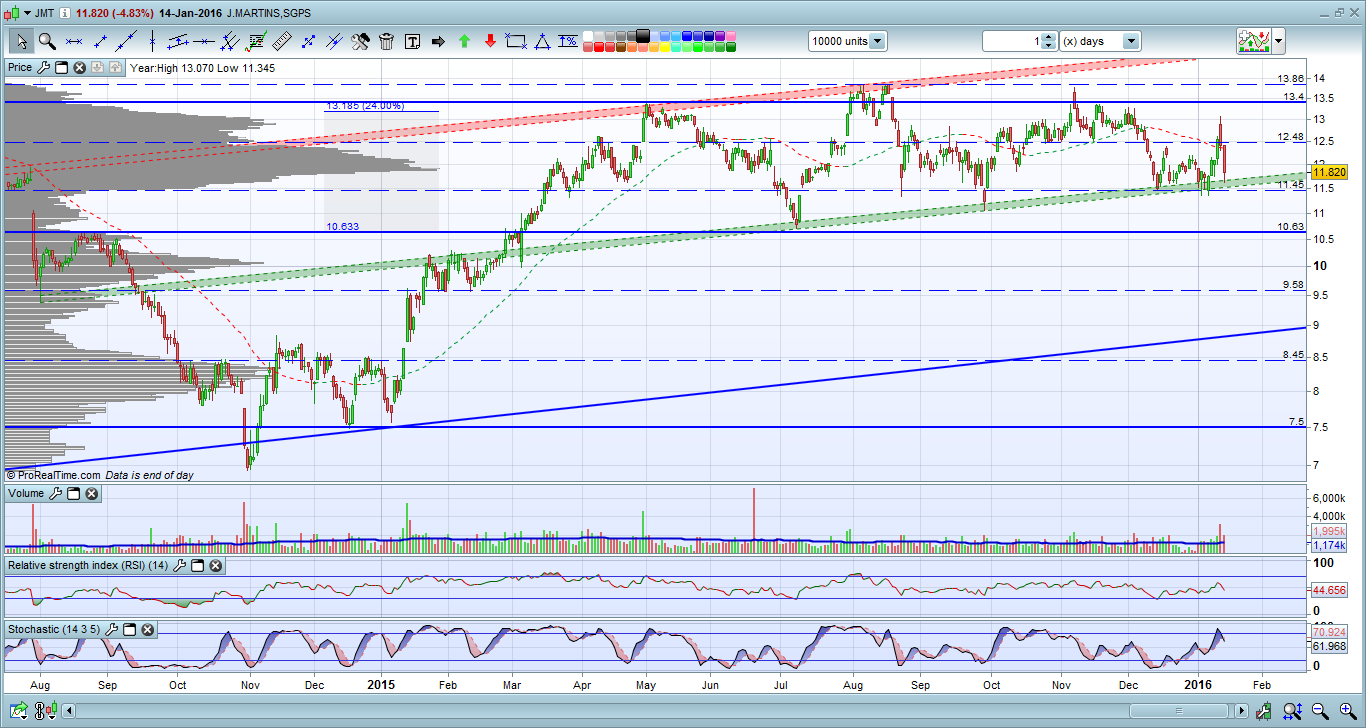The image size is (1366, 728).
Task: Click the info icon beside JMT
Action: (x=65, y=12)
